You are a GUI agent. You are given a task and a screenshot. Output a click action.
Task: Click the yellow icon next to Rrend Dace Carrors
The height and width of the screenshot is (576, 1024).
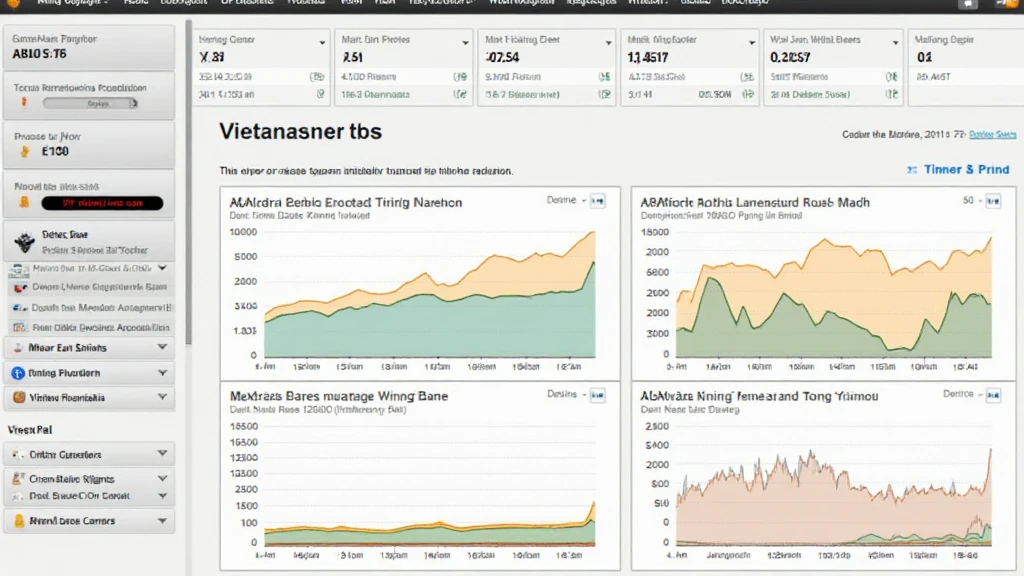click(18, 521)
